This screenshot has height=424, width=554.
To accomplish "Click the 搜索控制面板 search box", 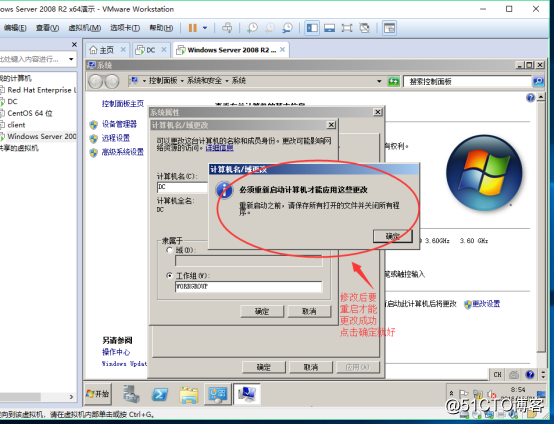I will (467, 82).
